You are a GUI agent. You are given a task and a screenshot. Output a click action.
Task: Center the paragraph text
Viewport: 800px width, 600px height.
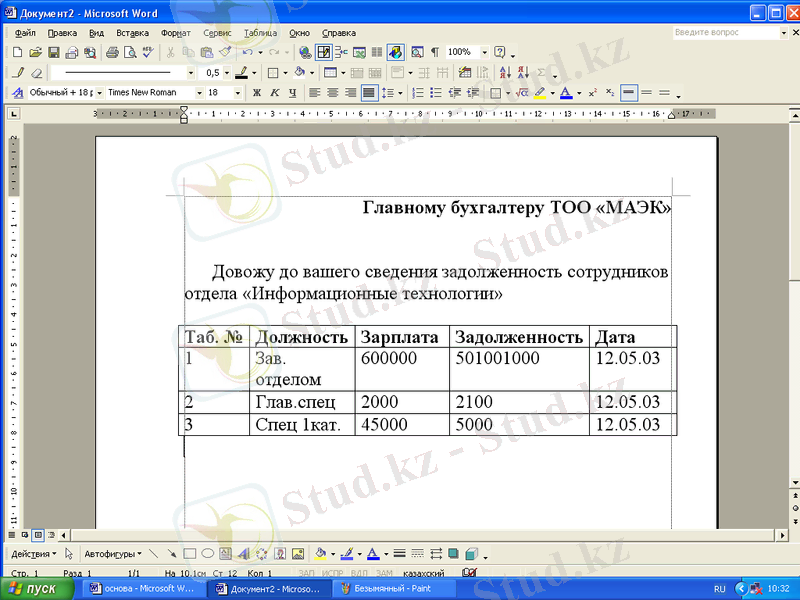tap(333, 93)
